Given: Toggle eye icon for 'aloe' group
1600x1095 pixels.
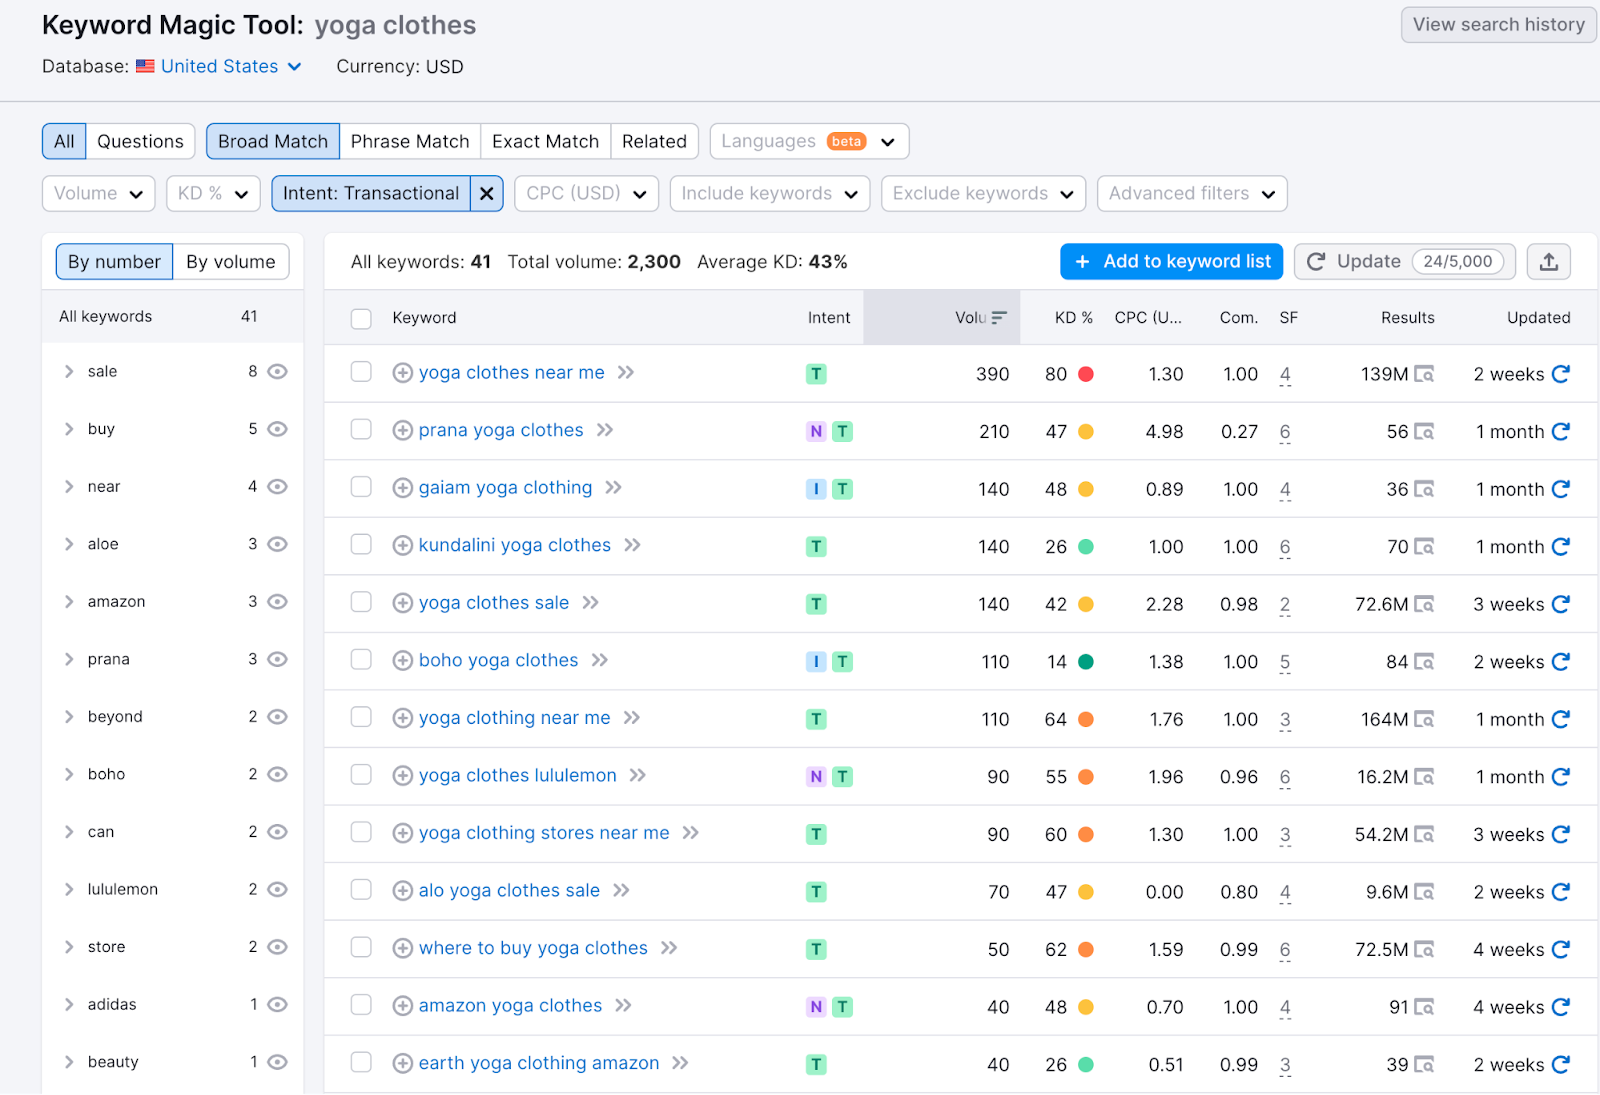Looking at the screenshot, I should point(278,544).
